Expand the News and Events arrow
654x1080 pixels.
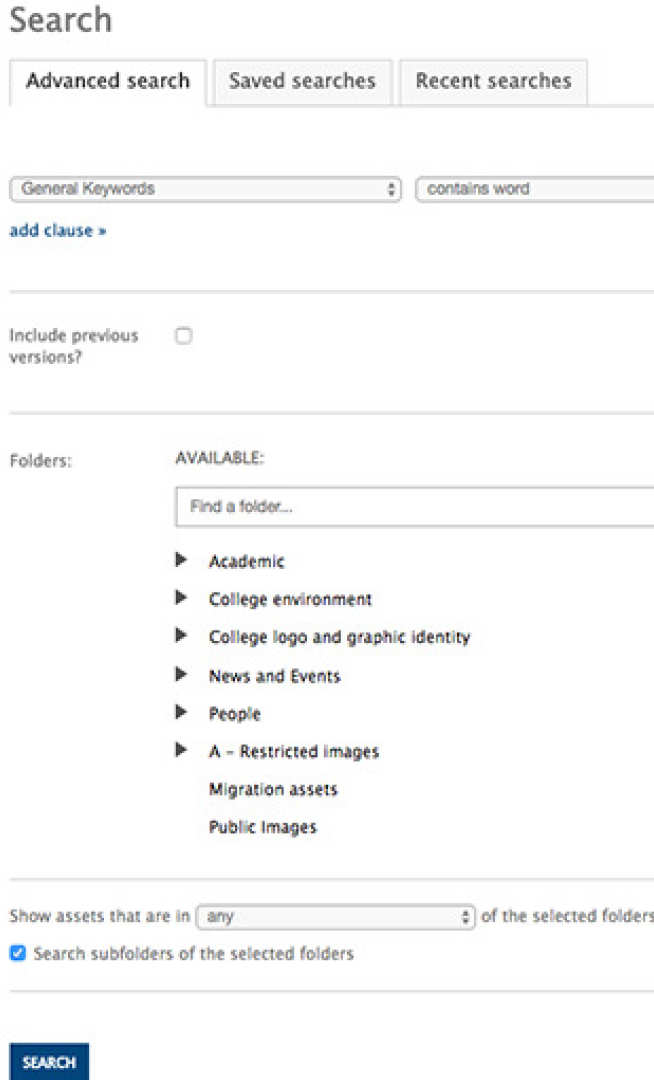tap(182, 675)
